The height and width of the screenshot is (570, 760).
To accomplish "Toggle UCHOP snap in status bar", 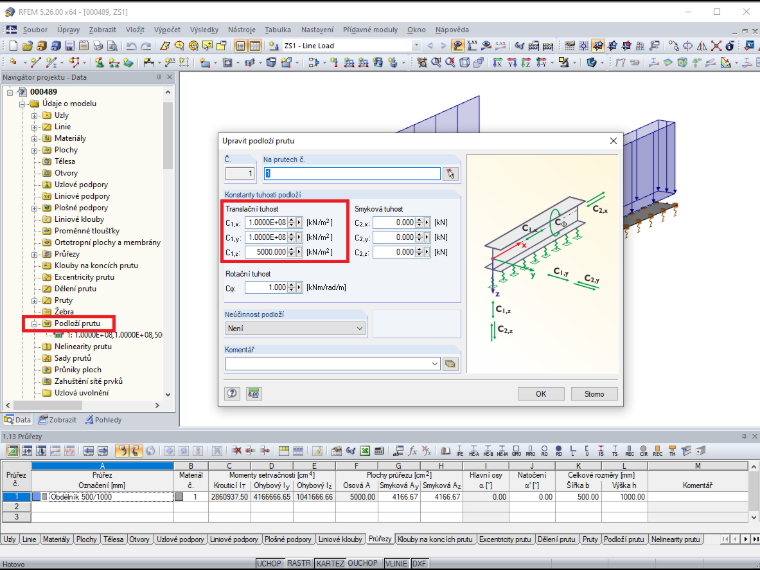I will [269, 563].
